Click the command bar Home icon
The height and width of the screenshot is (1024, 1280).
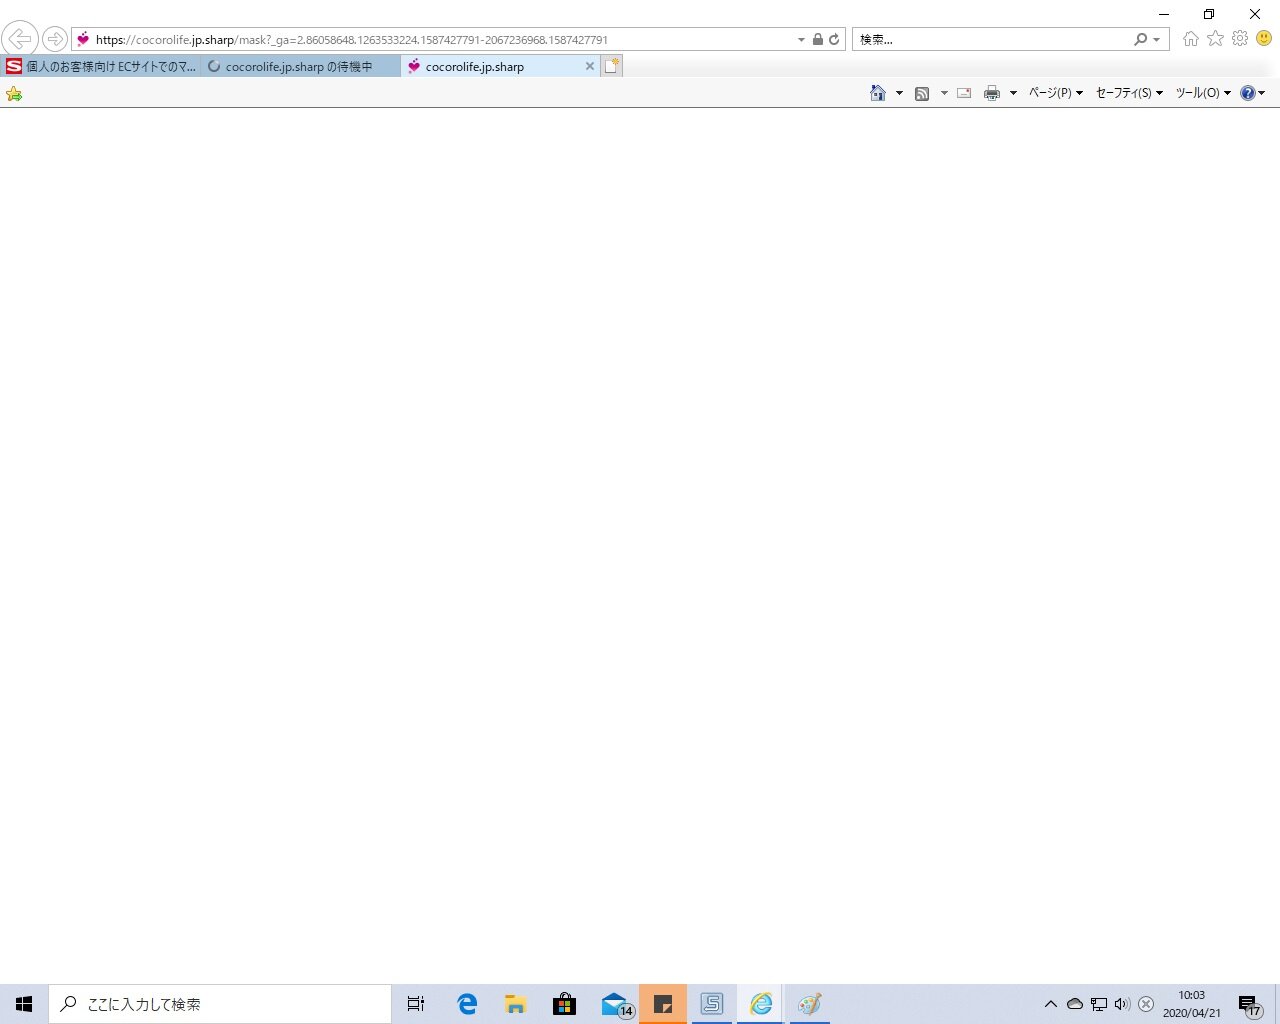point(878,93)
